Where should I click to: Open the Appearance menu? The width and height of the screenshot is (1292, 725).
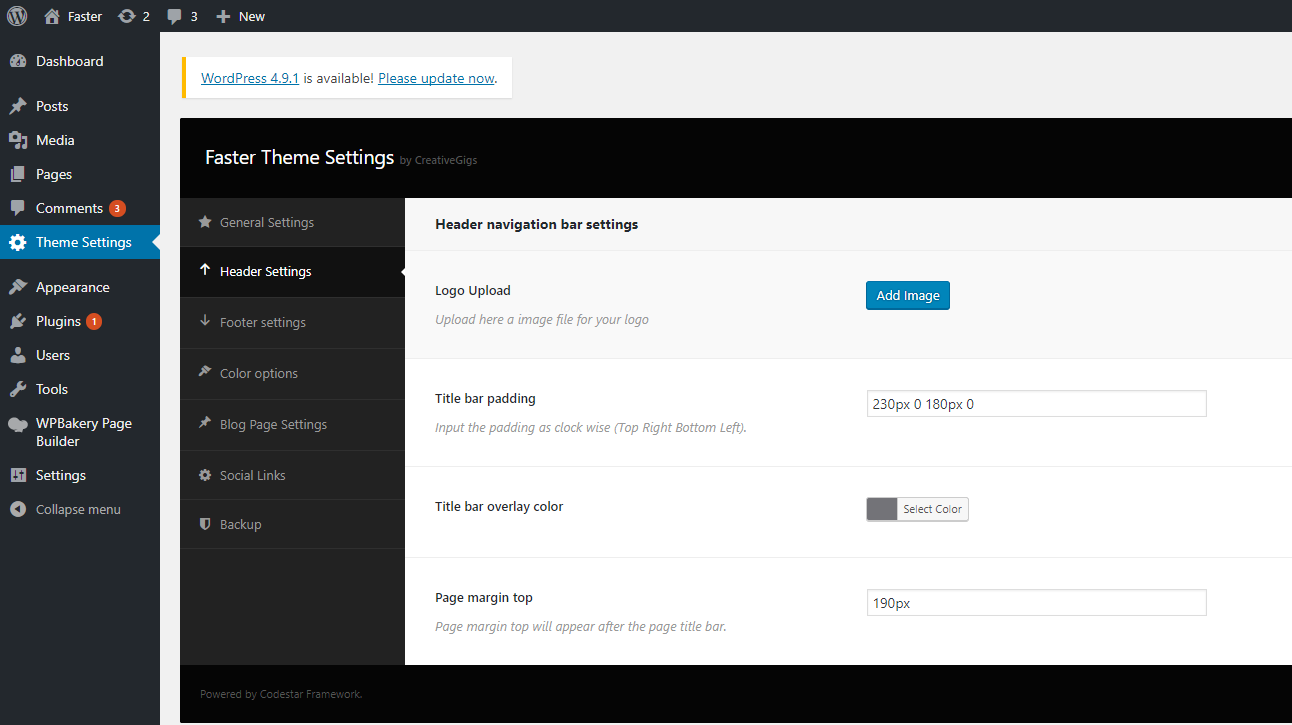[x=72, y=287]
